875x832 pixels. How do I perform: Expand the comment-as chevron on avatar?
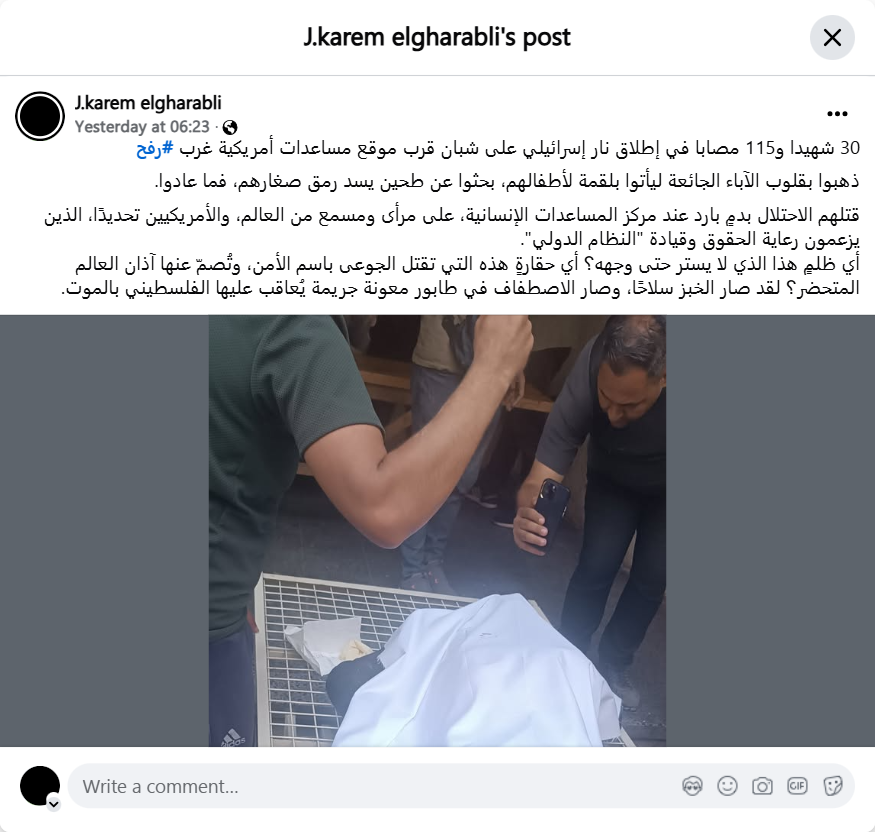pos(54,804)
